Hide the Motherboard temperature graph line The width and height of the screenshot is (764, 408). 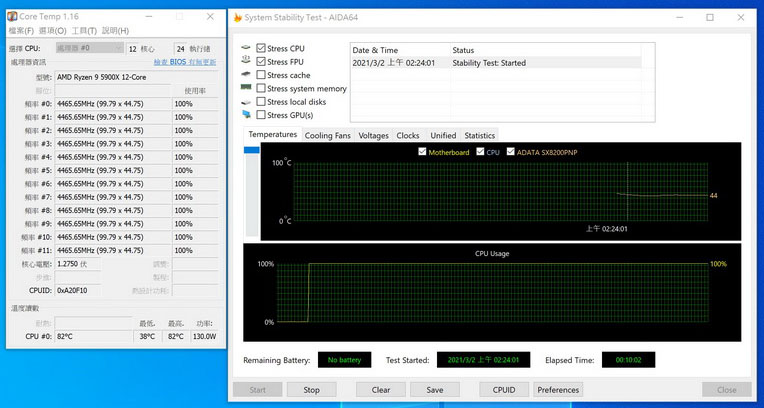pyautogui.click(x=422, y=152)
